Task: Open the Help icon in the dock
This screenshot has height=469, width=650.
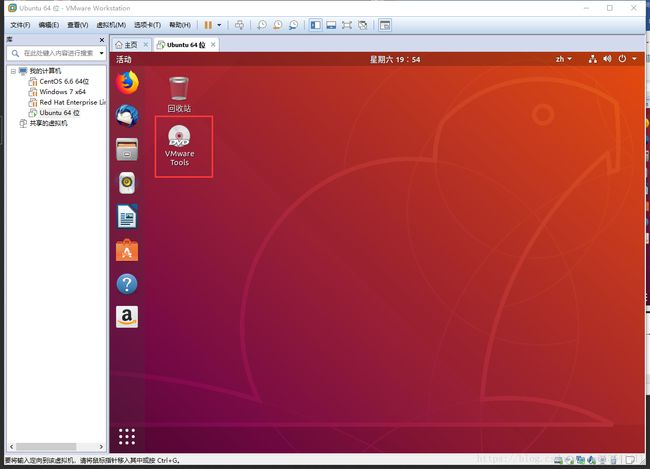Action: (127, 284)
